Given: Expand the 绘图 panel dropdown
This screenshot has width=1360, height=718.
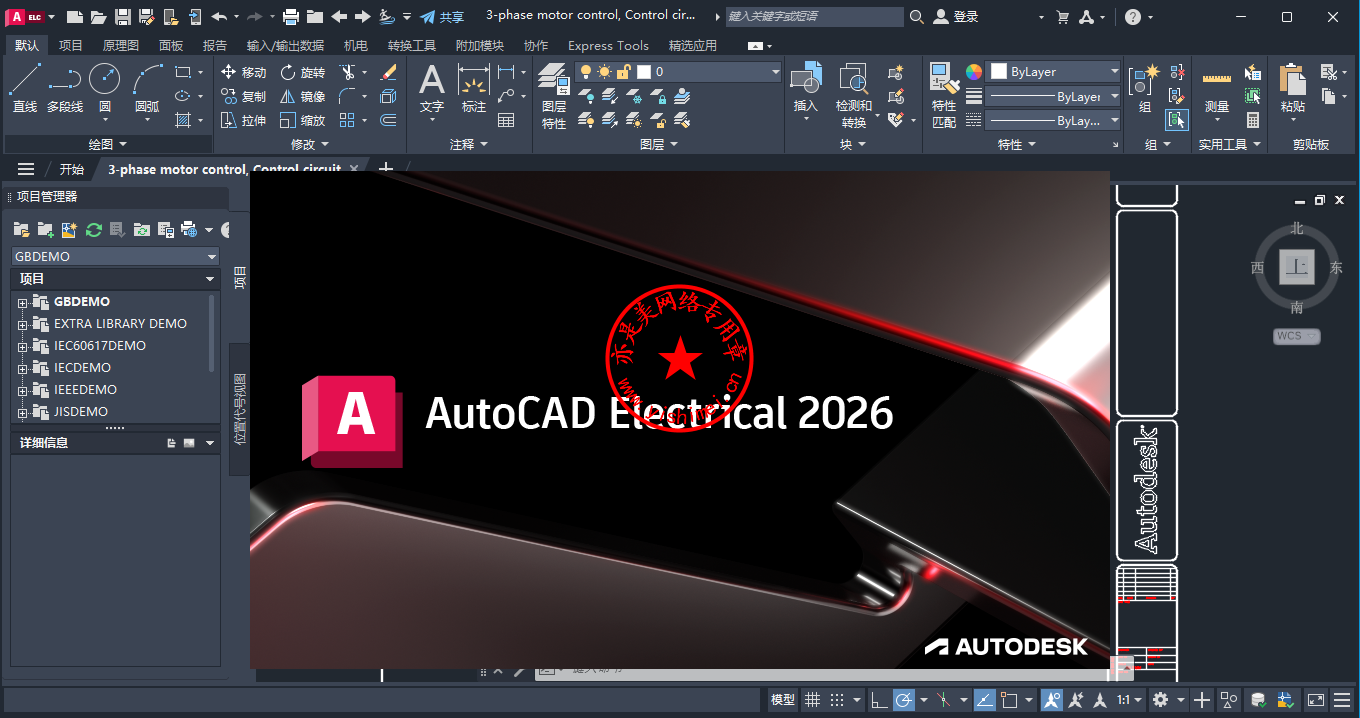Looking at the screenshot, I should (x=107, y=144).
